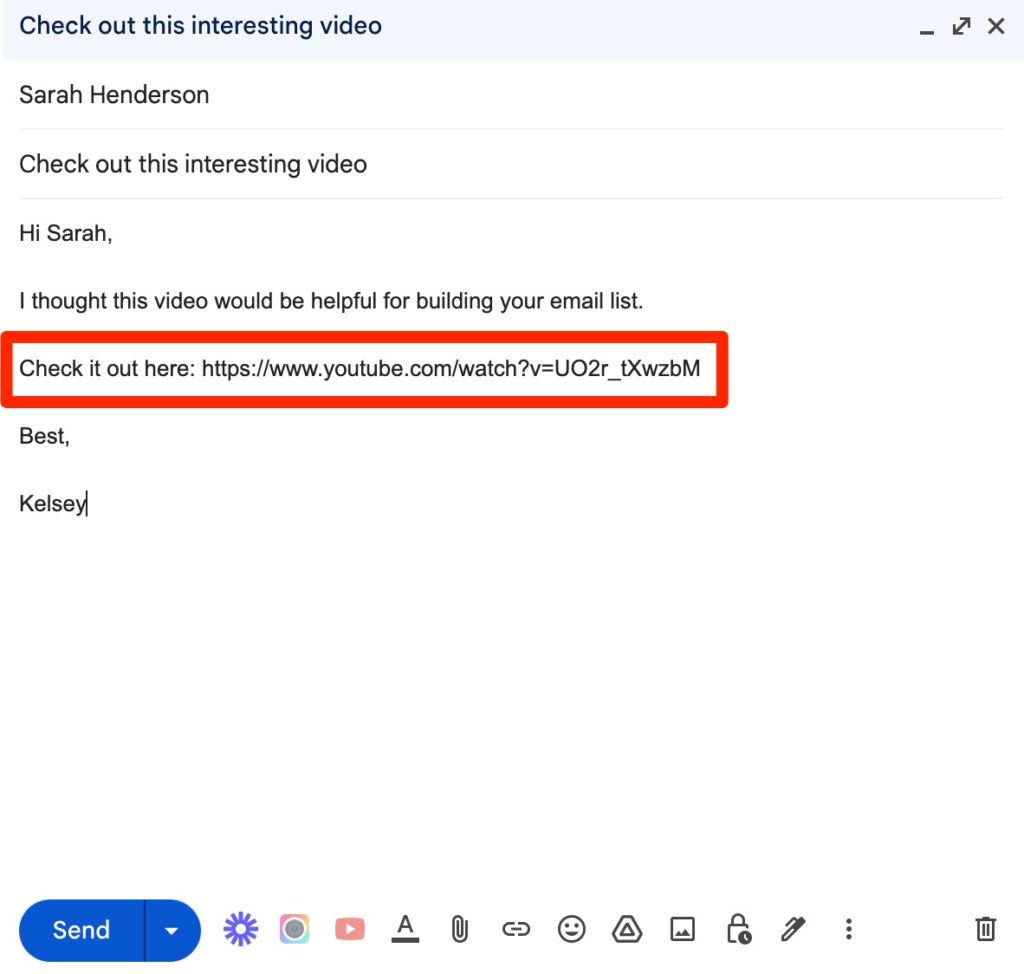Viewport: 1024px width, 974px height.
Task: Insert a file from Google Drive
Action: (x=627, y=929)
